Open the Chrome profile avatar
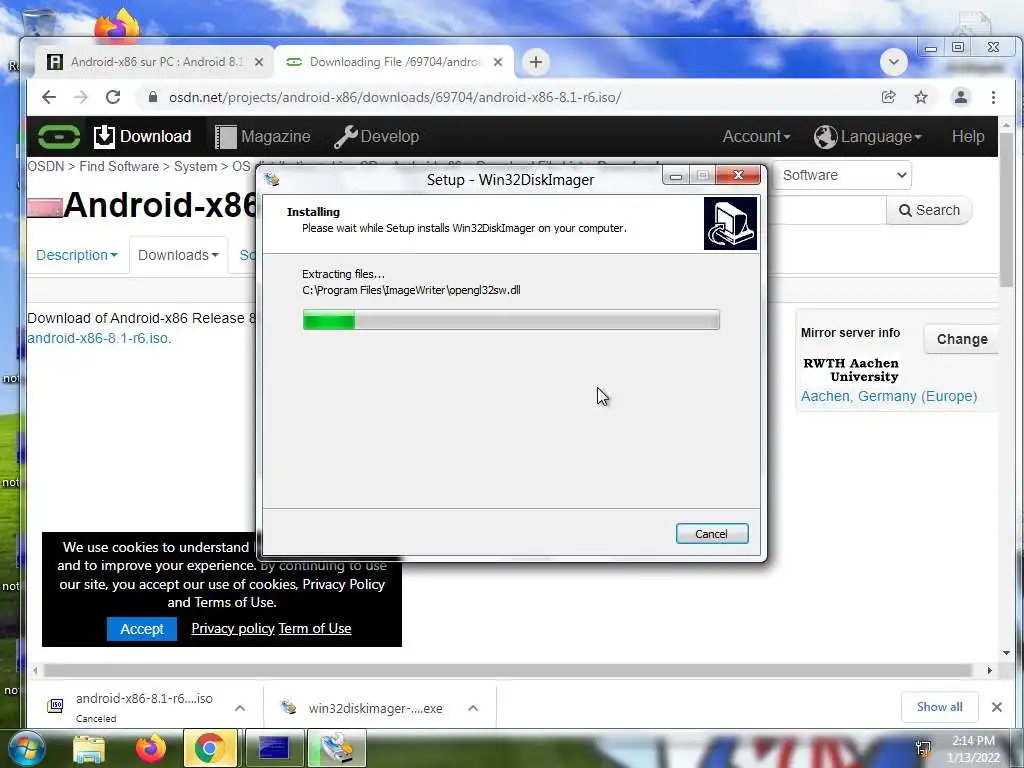Viewport: 1024px width, 768px height. [x=961, y=97]
